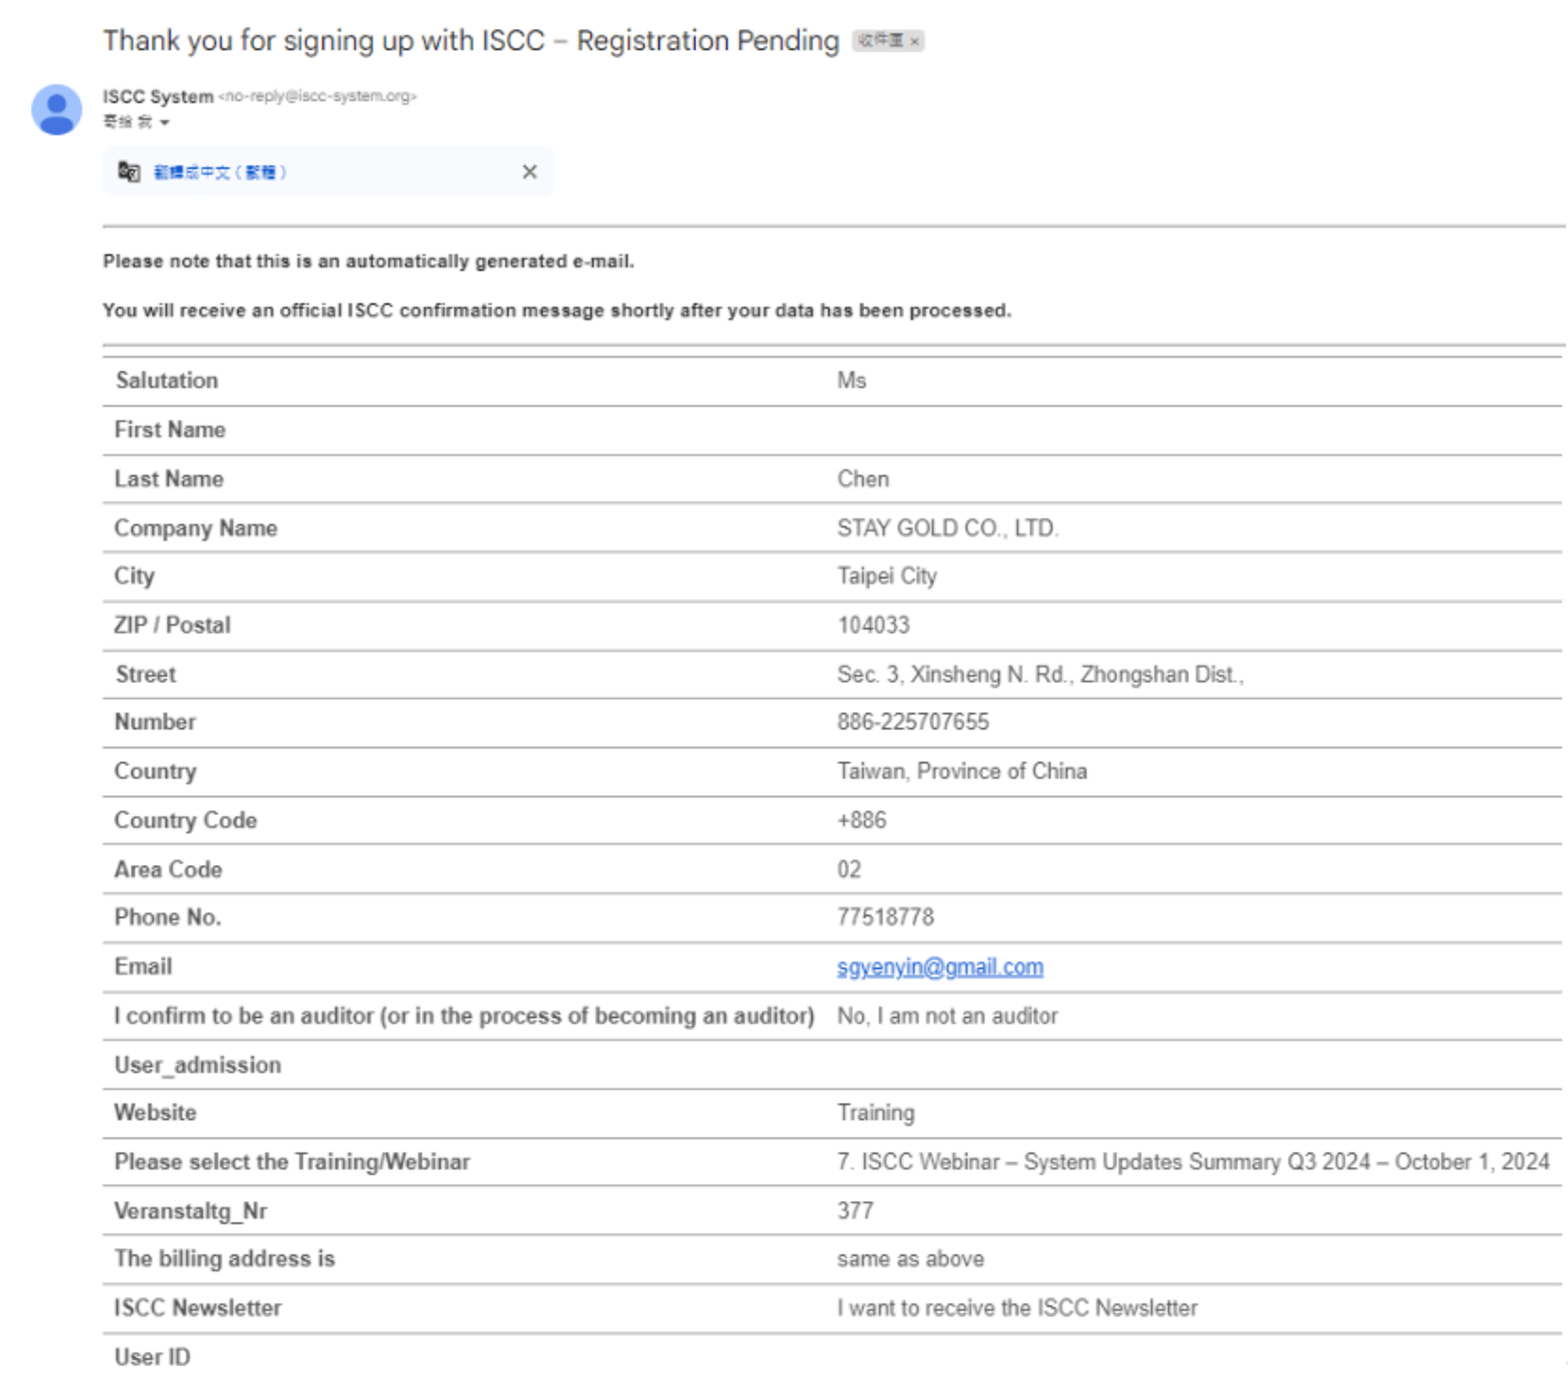Click 'The billing address is' label
The height and width of the screenshot is (1386, 1568).
225,1259
